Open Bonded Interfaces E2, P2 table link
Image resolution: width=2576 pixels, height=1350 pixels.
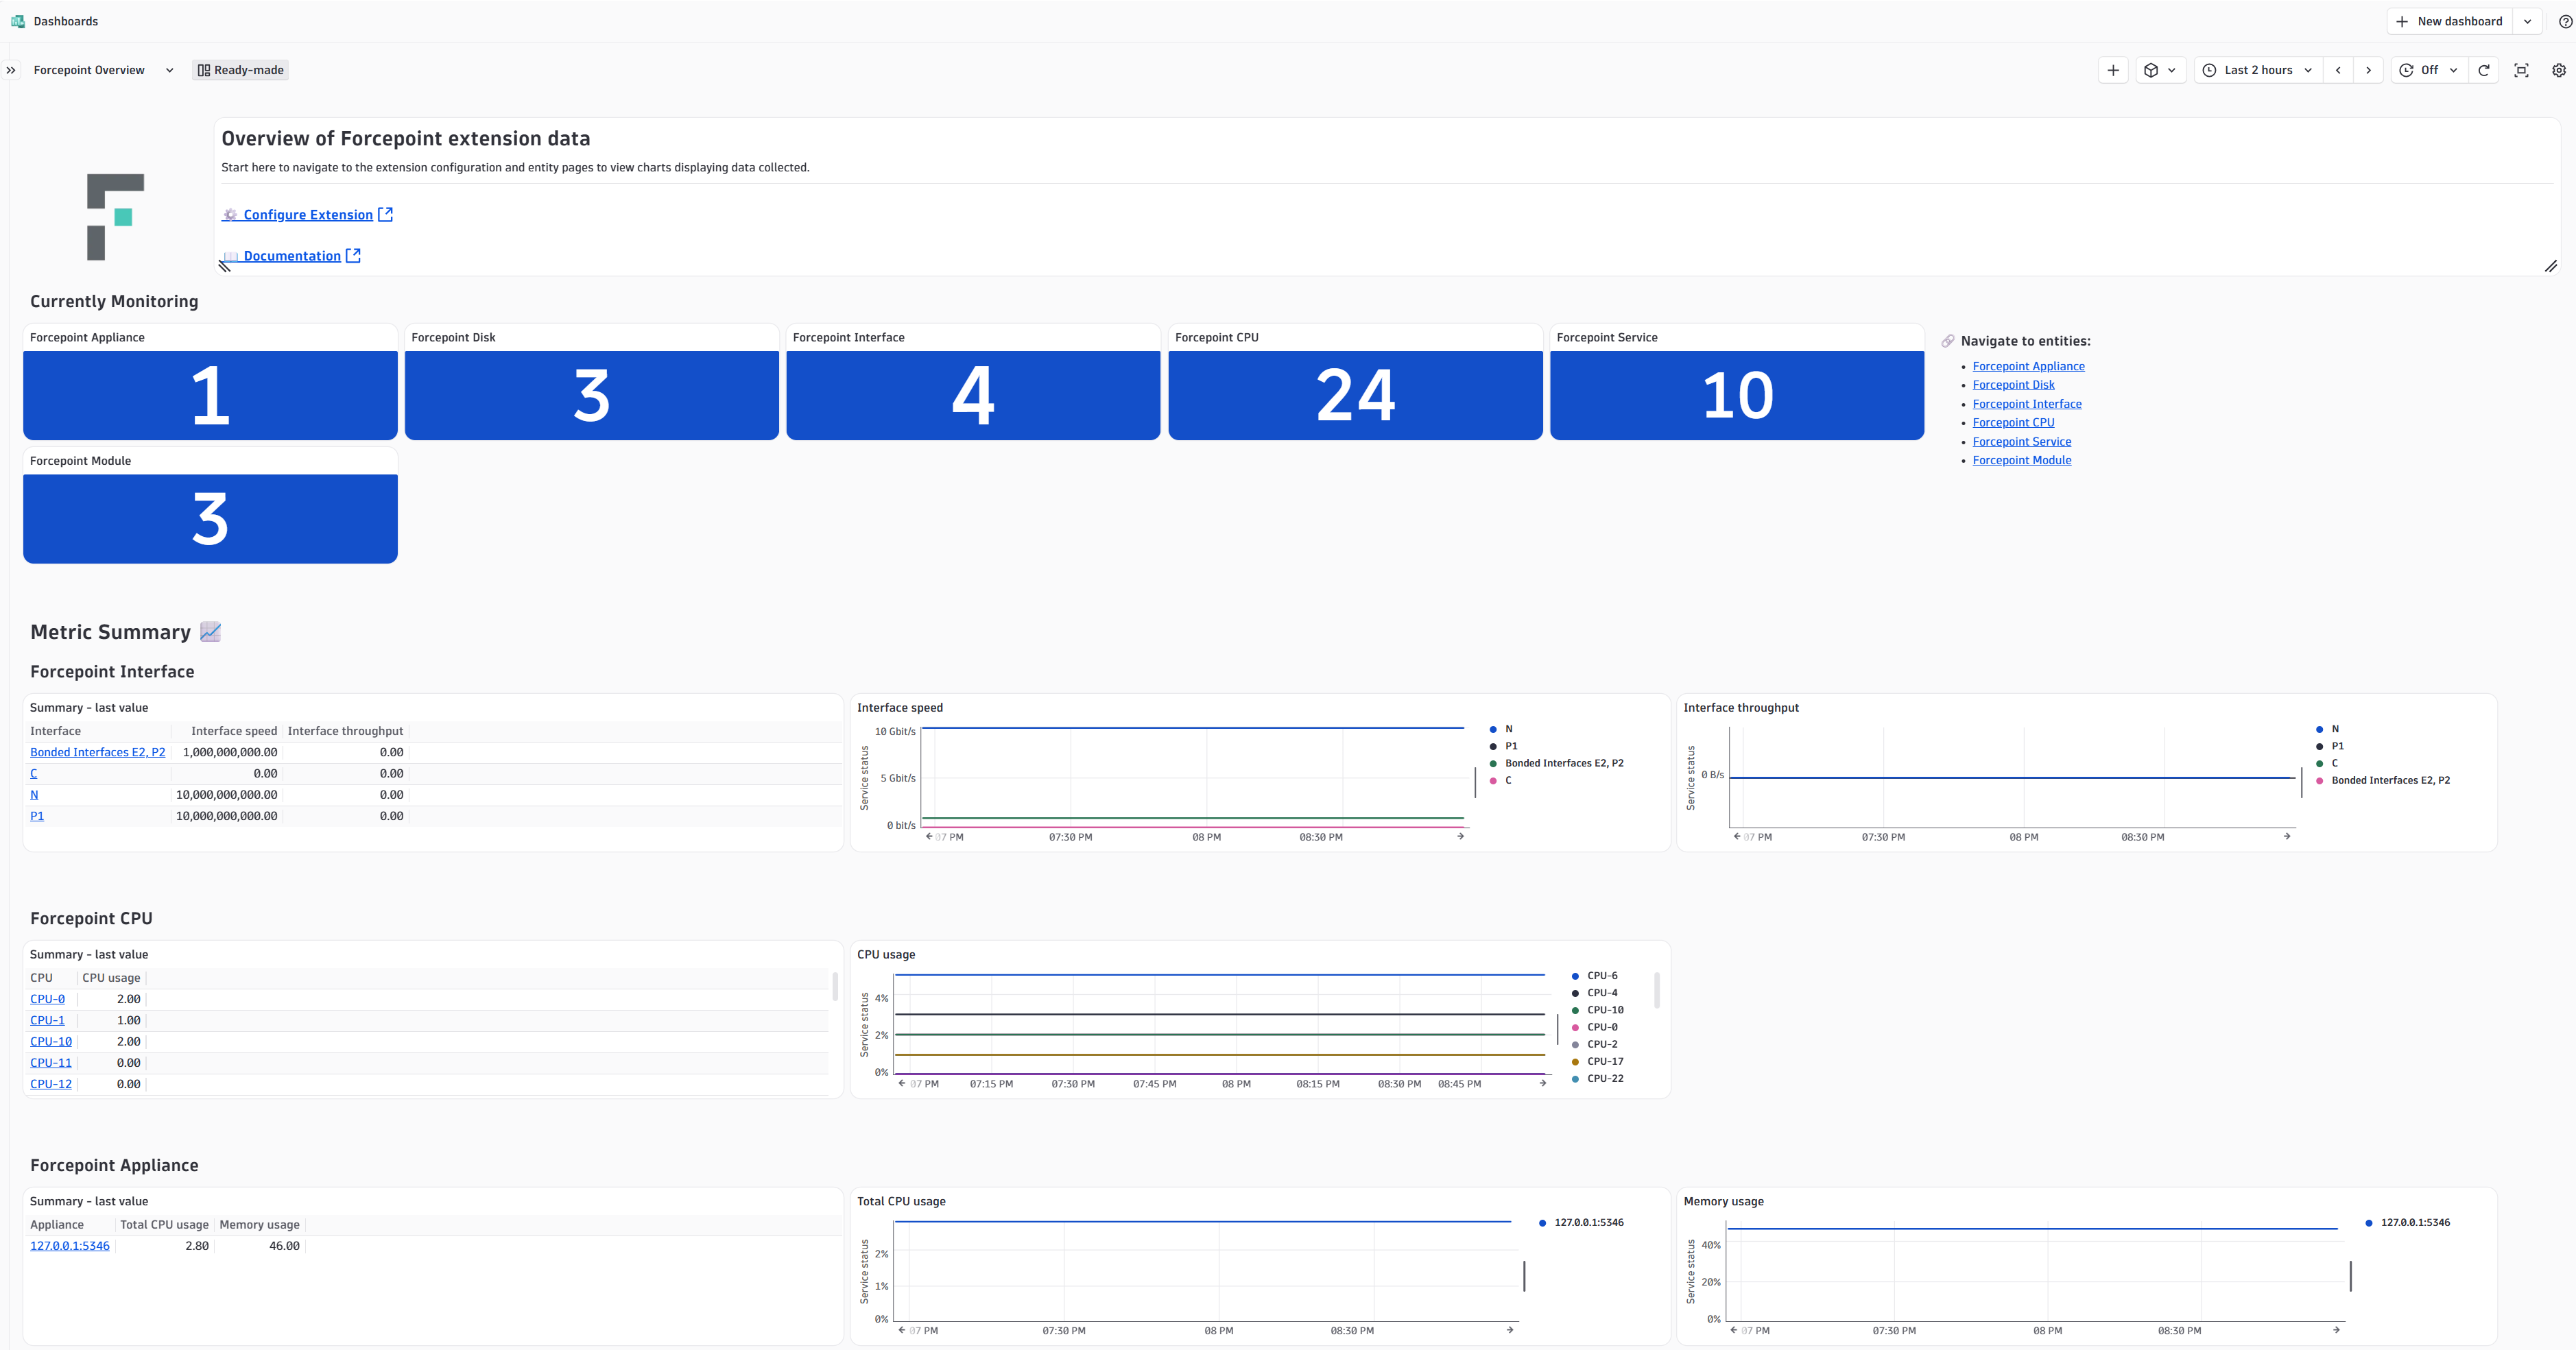click(x=97, y=752)
